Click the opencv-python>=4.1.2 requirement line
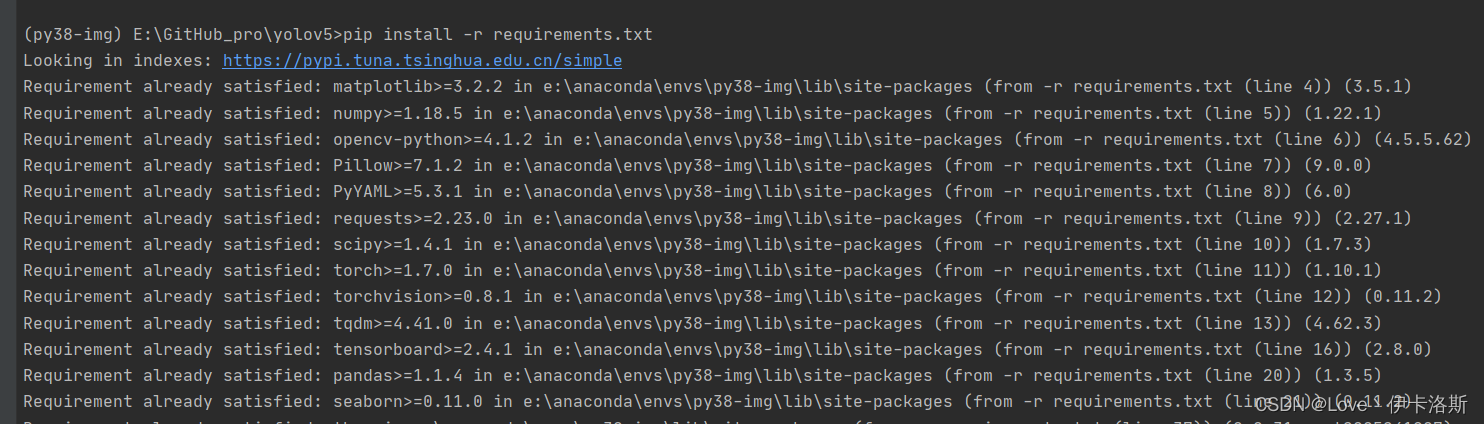This screenshot has height=424, width=1484. pyautogui.click(x=747, y=140)
